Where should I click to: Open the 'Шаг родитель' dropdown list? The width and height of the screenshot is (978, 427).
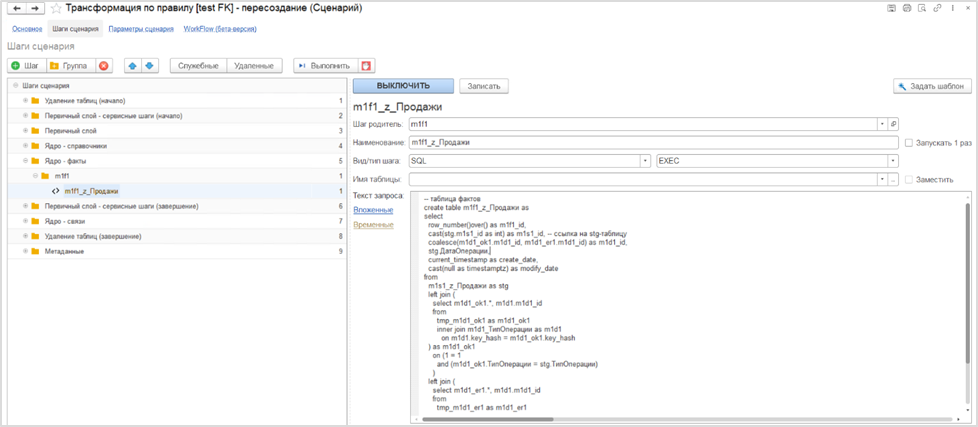tap(881, 124)
